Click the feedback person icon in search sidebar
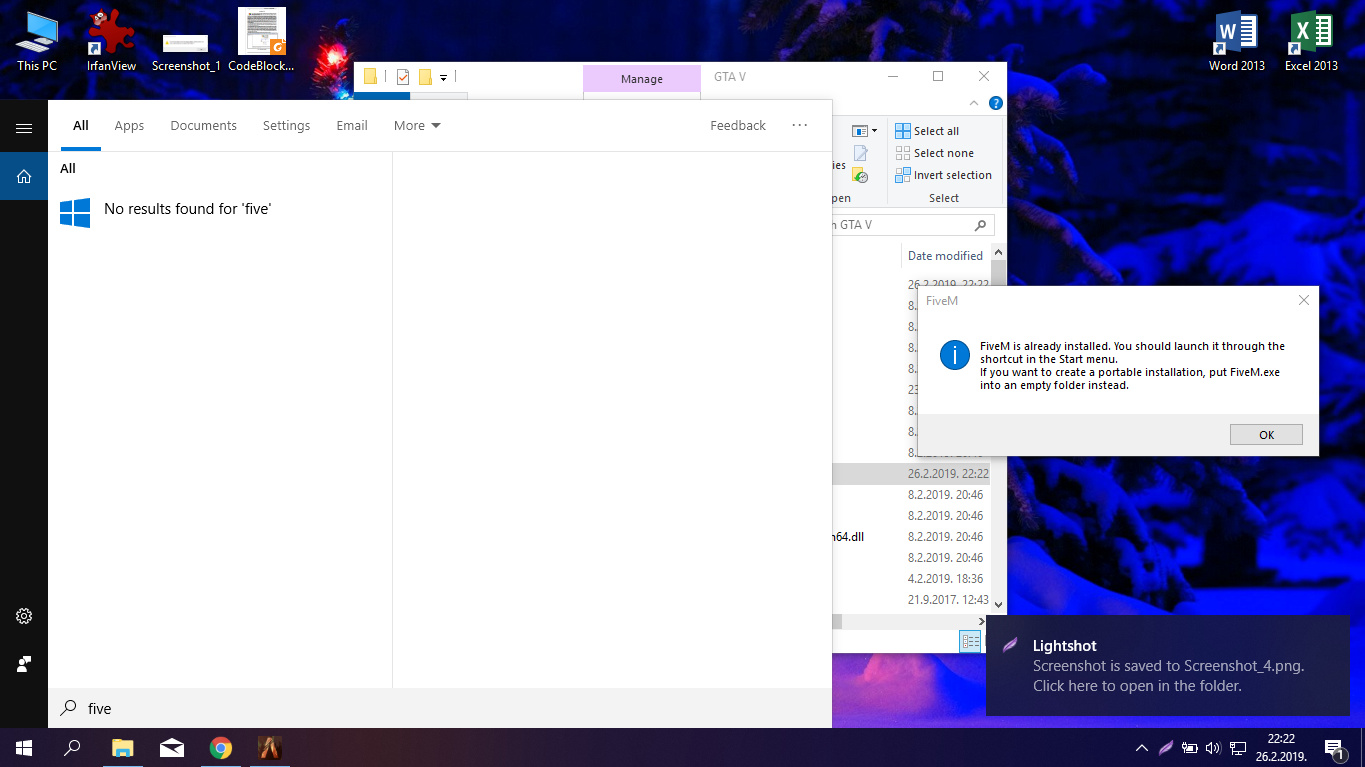The height and width of the screenshot is (767, 1365). (24, 664)
